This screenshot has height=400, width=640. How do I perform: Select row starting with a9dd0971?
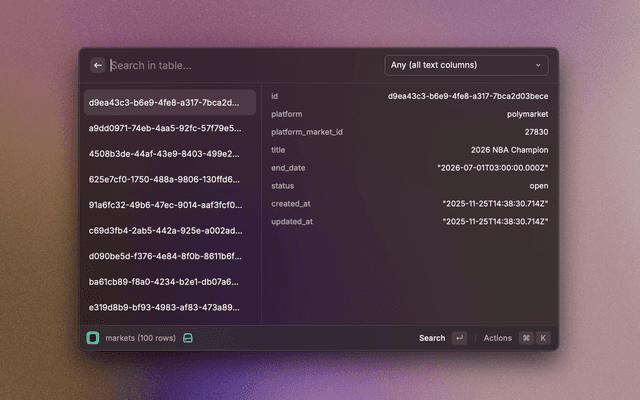point(165,128)
